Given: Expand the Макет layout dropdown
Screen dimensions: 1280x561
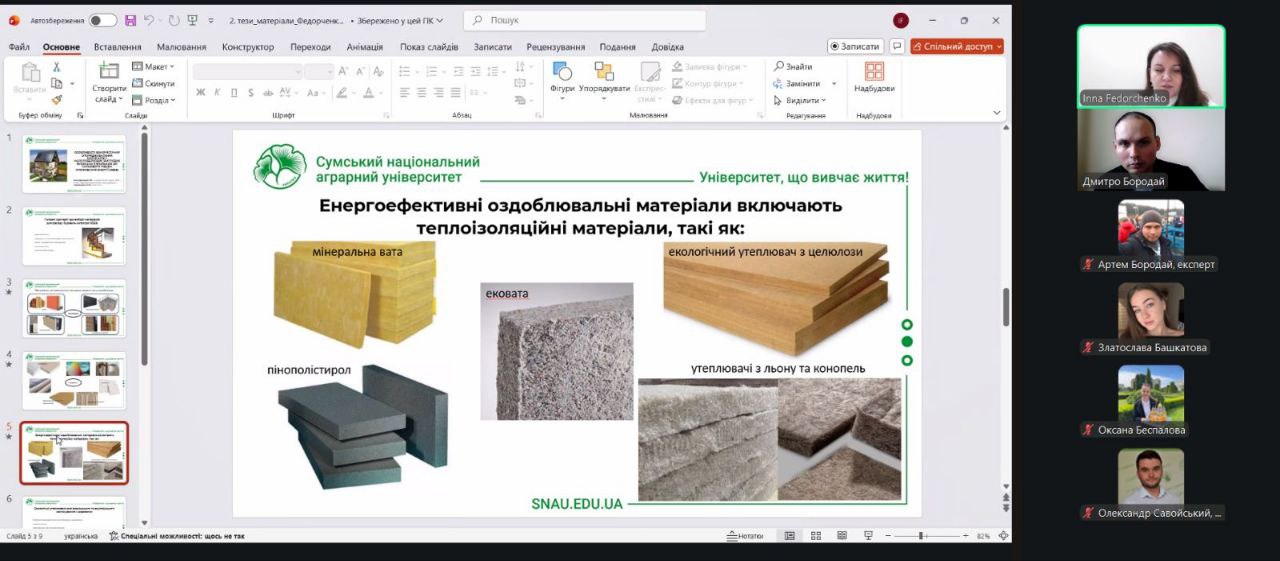Looking at the screenshot, I should 156,67.
